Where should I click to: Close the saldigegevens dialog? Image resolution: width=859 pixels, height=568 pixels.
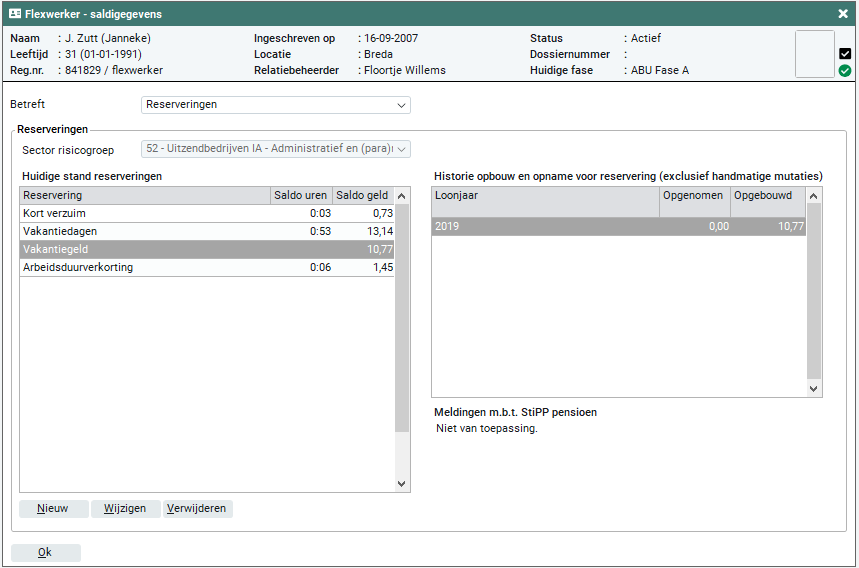[843, 14]
